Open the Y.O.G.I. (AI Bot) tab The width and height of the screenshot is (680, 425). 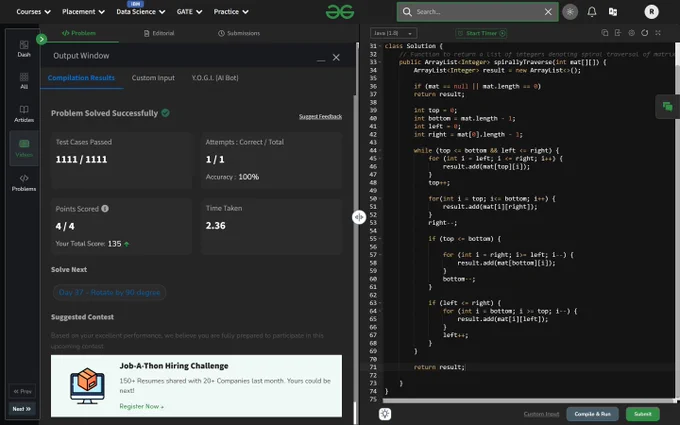[x=215, y=78]
